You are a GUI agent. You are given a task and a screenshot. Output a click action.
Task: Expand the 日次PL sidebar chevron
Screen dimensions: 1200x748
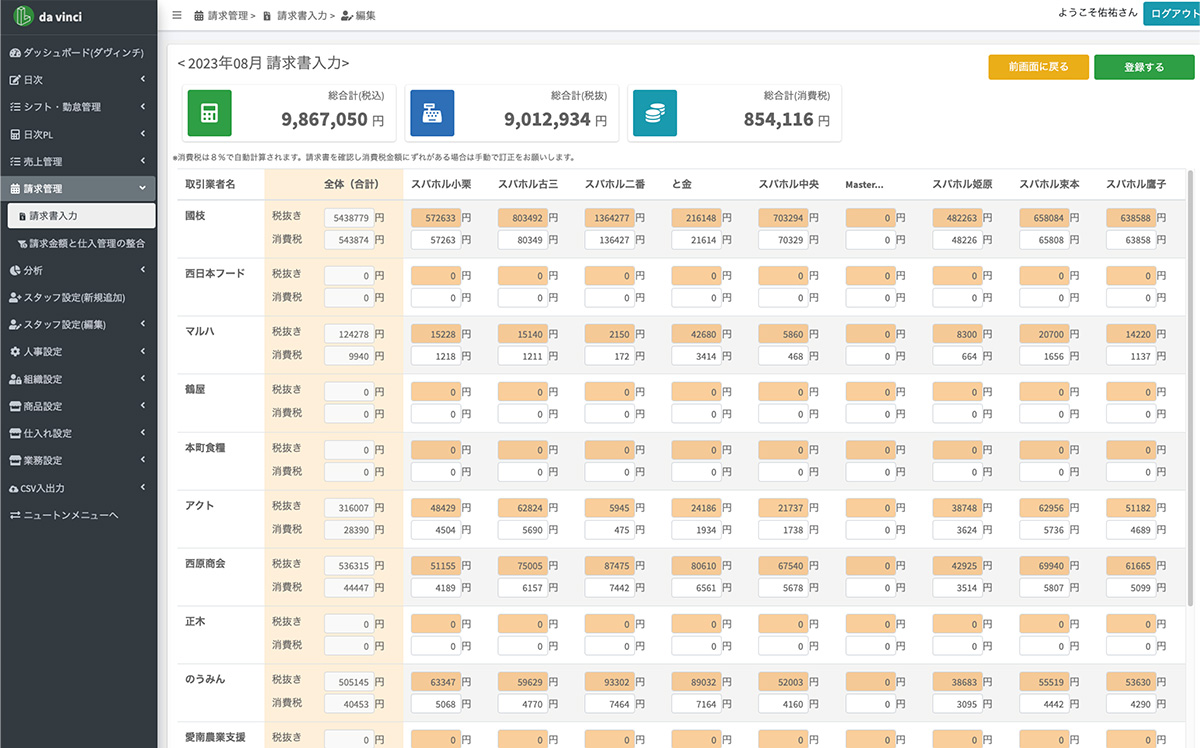click(x=143, y=134)
